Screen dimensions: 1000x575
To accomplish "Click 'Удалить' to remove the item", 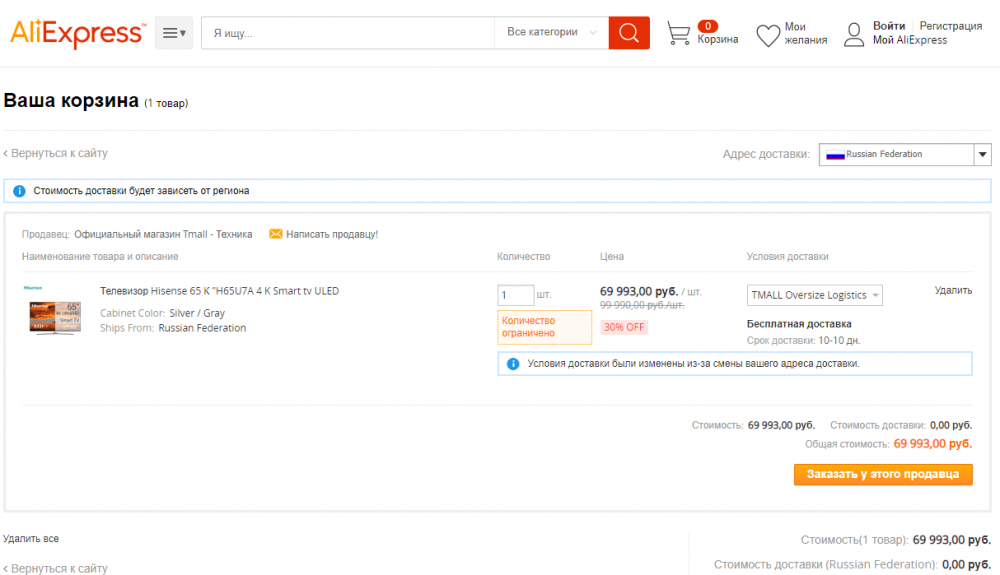I will 953,290.
